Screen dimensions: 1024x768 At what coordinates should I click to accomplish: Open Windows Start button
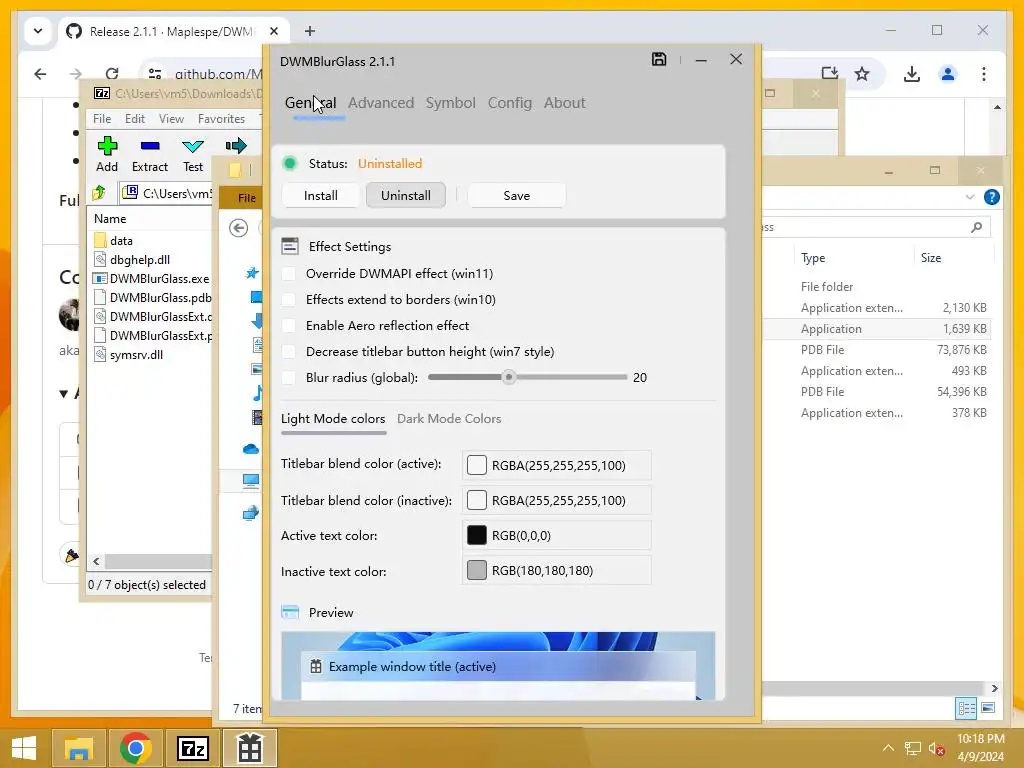pos(24,748)
